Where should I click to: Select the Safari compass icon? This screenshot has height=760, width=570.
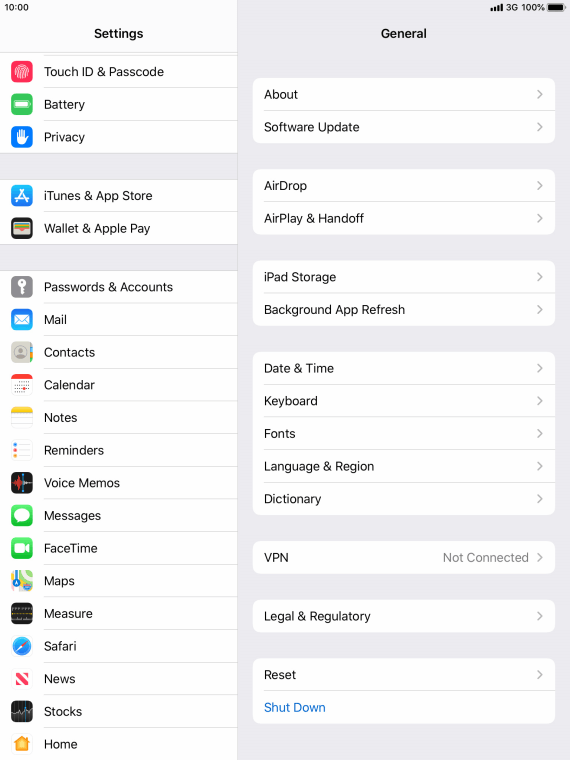click(x=22, y=646)
